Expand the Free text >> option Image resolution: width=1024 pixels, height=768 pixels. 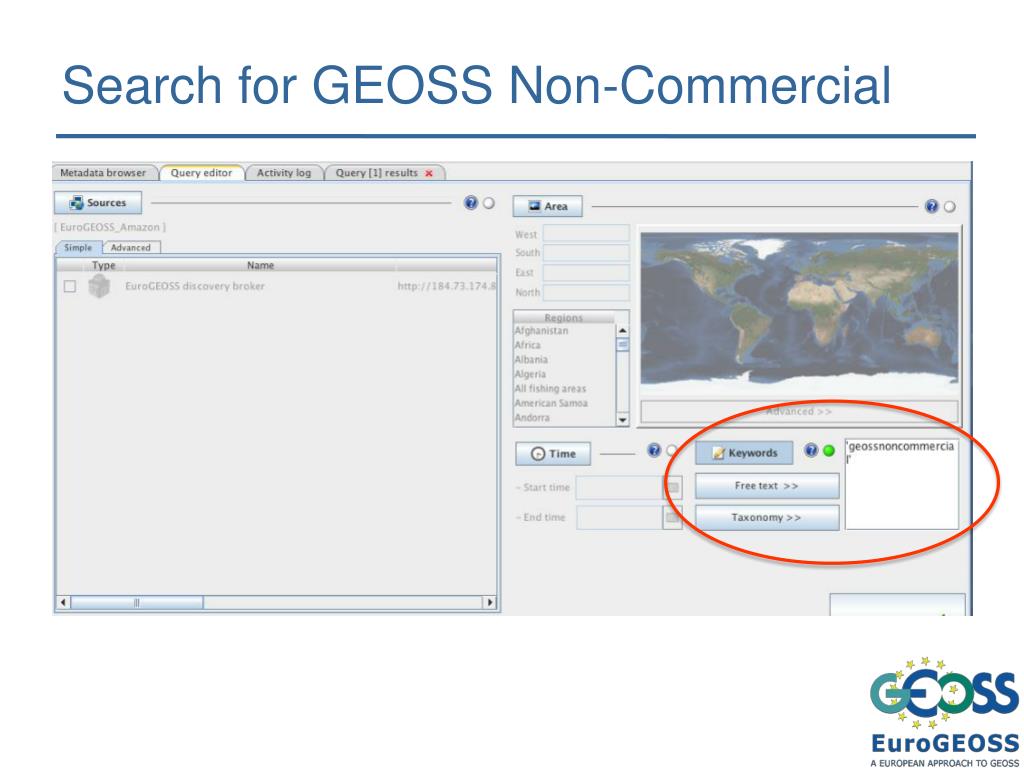[x=767, y=486]
